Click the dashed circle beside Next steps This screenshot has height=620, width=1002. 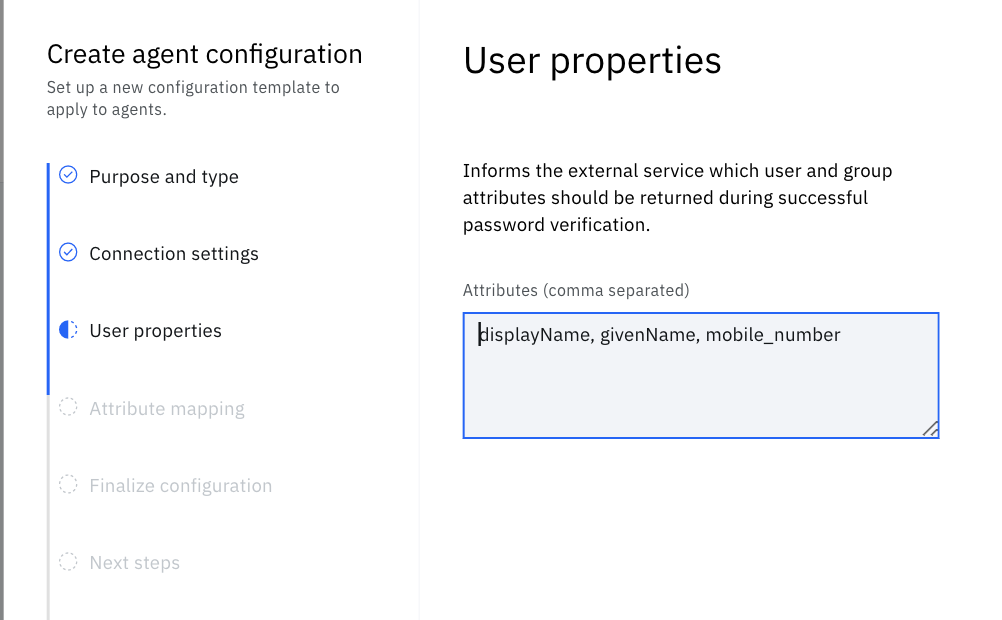coord(68,562)
